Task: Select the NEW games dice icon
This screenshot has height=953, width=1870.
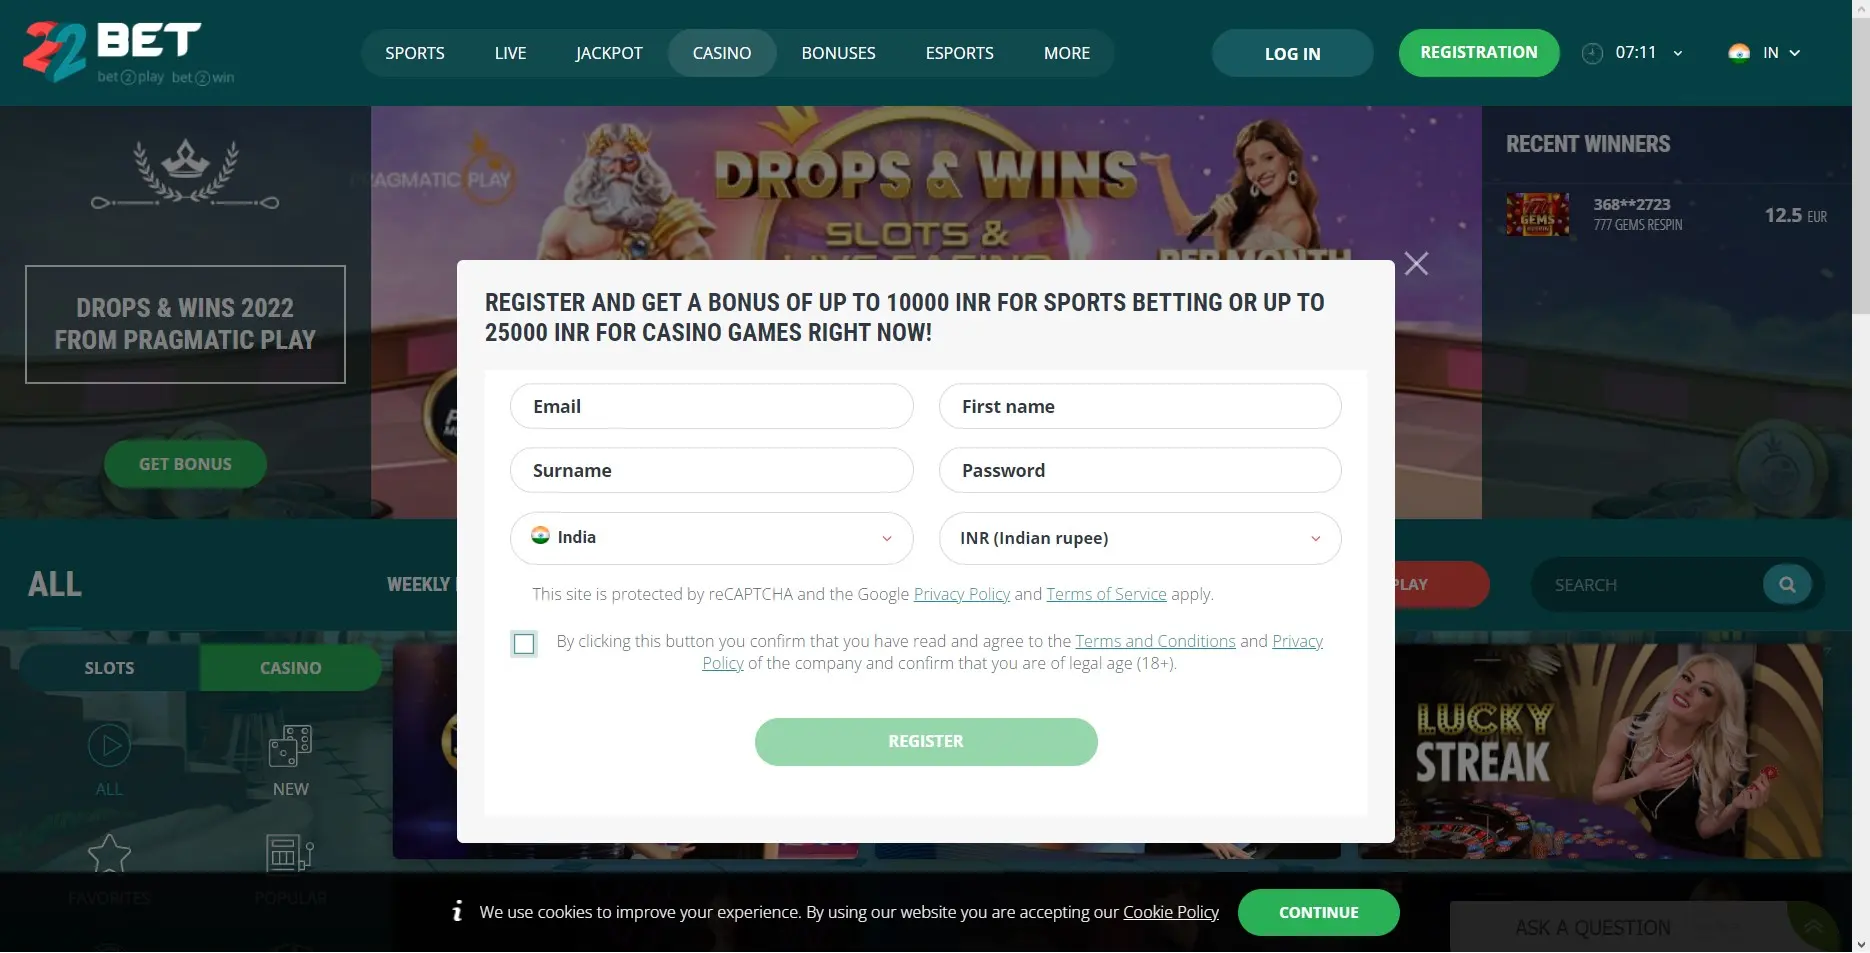Action: point(290,746)
